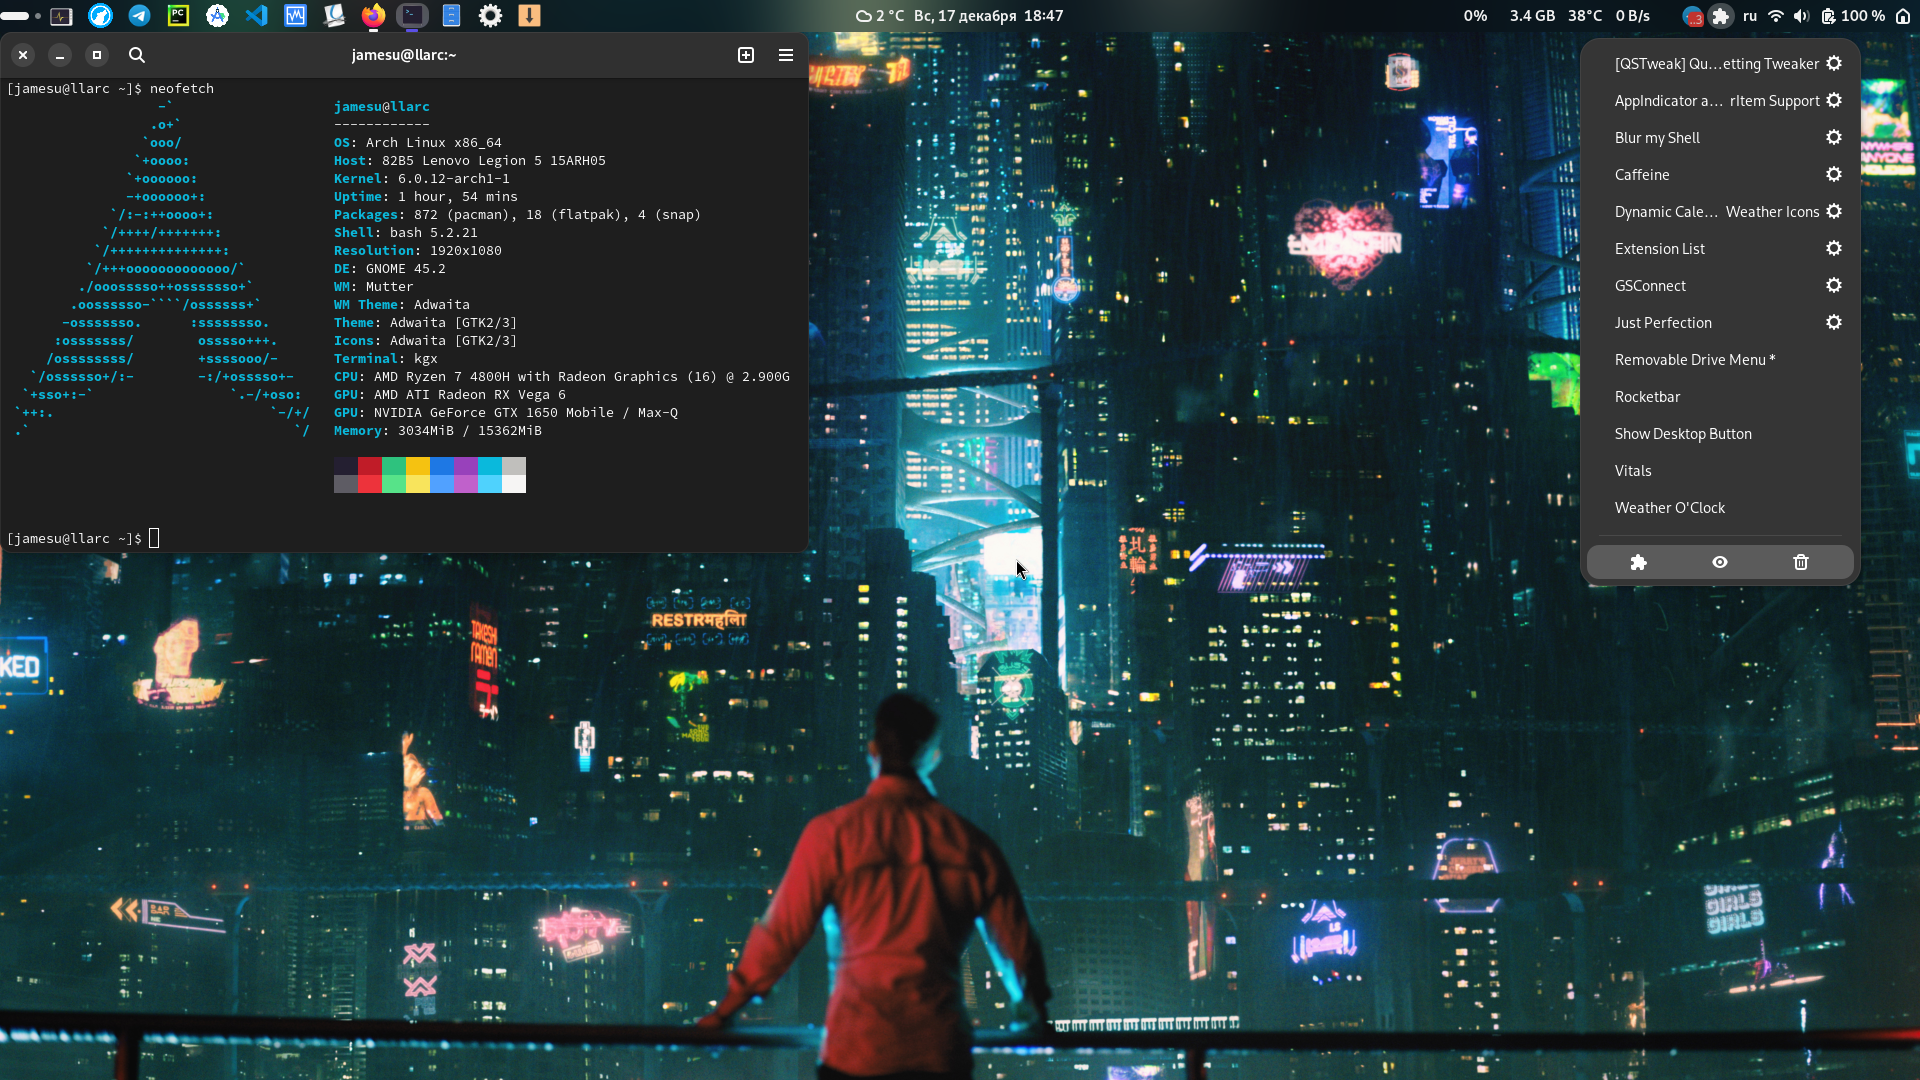Open the app with the Q document icon
Image resolution: width=1920 pixels, height=1080 pixels.
pos(334,16)
